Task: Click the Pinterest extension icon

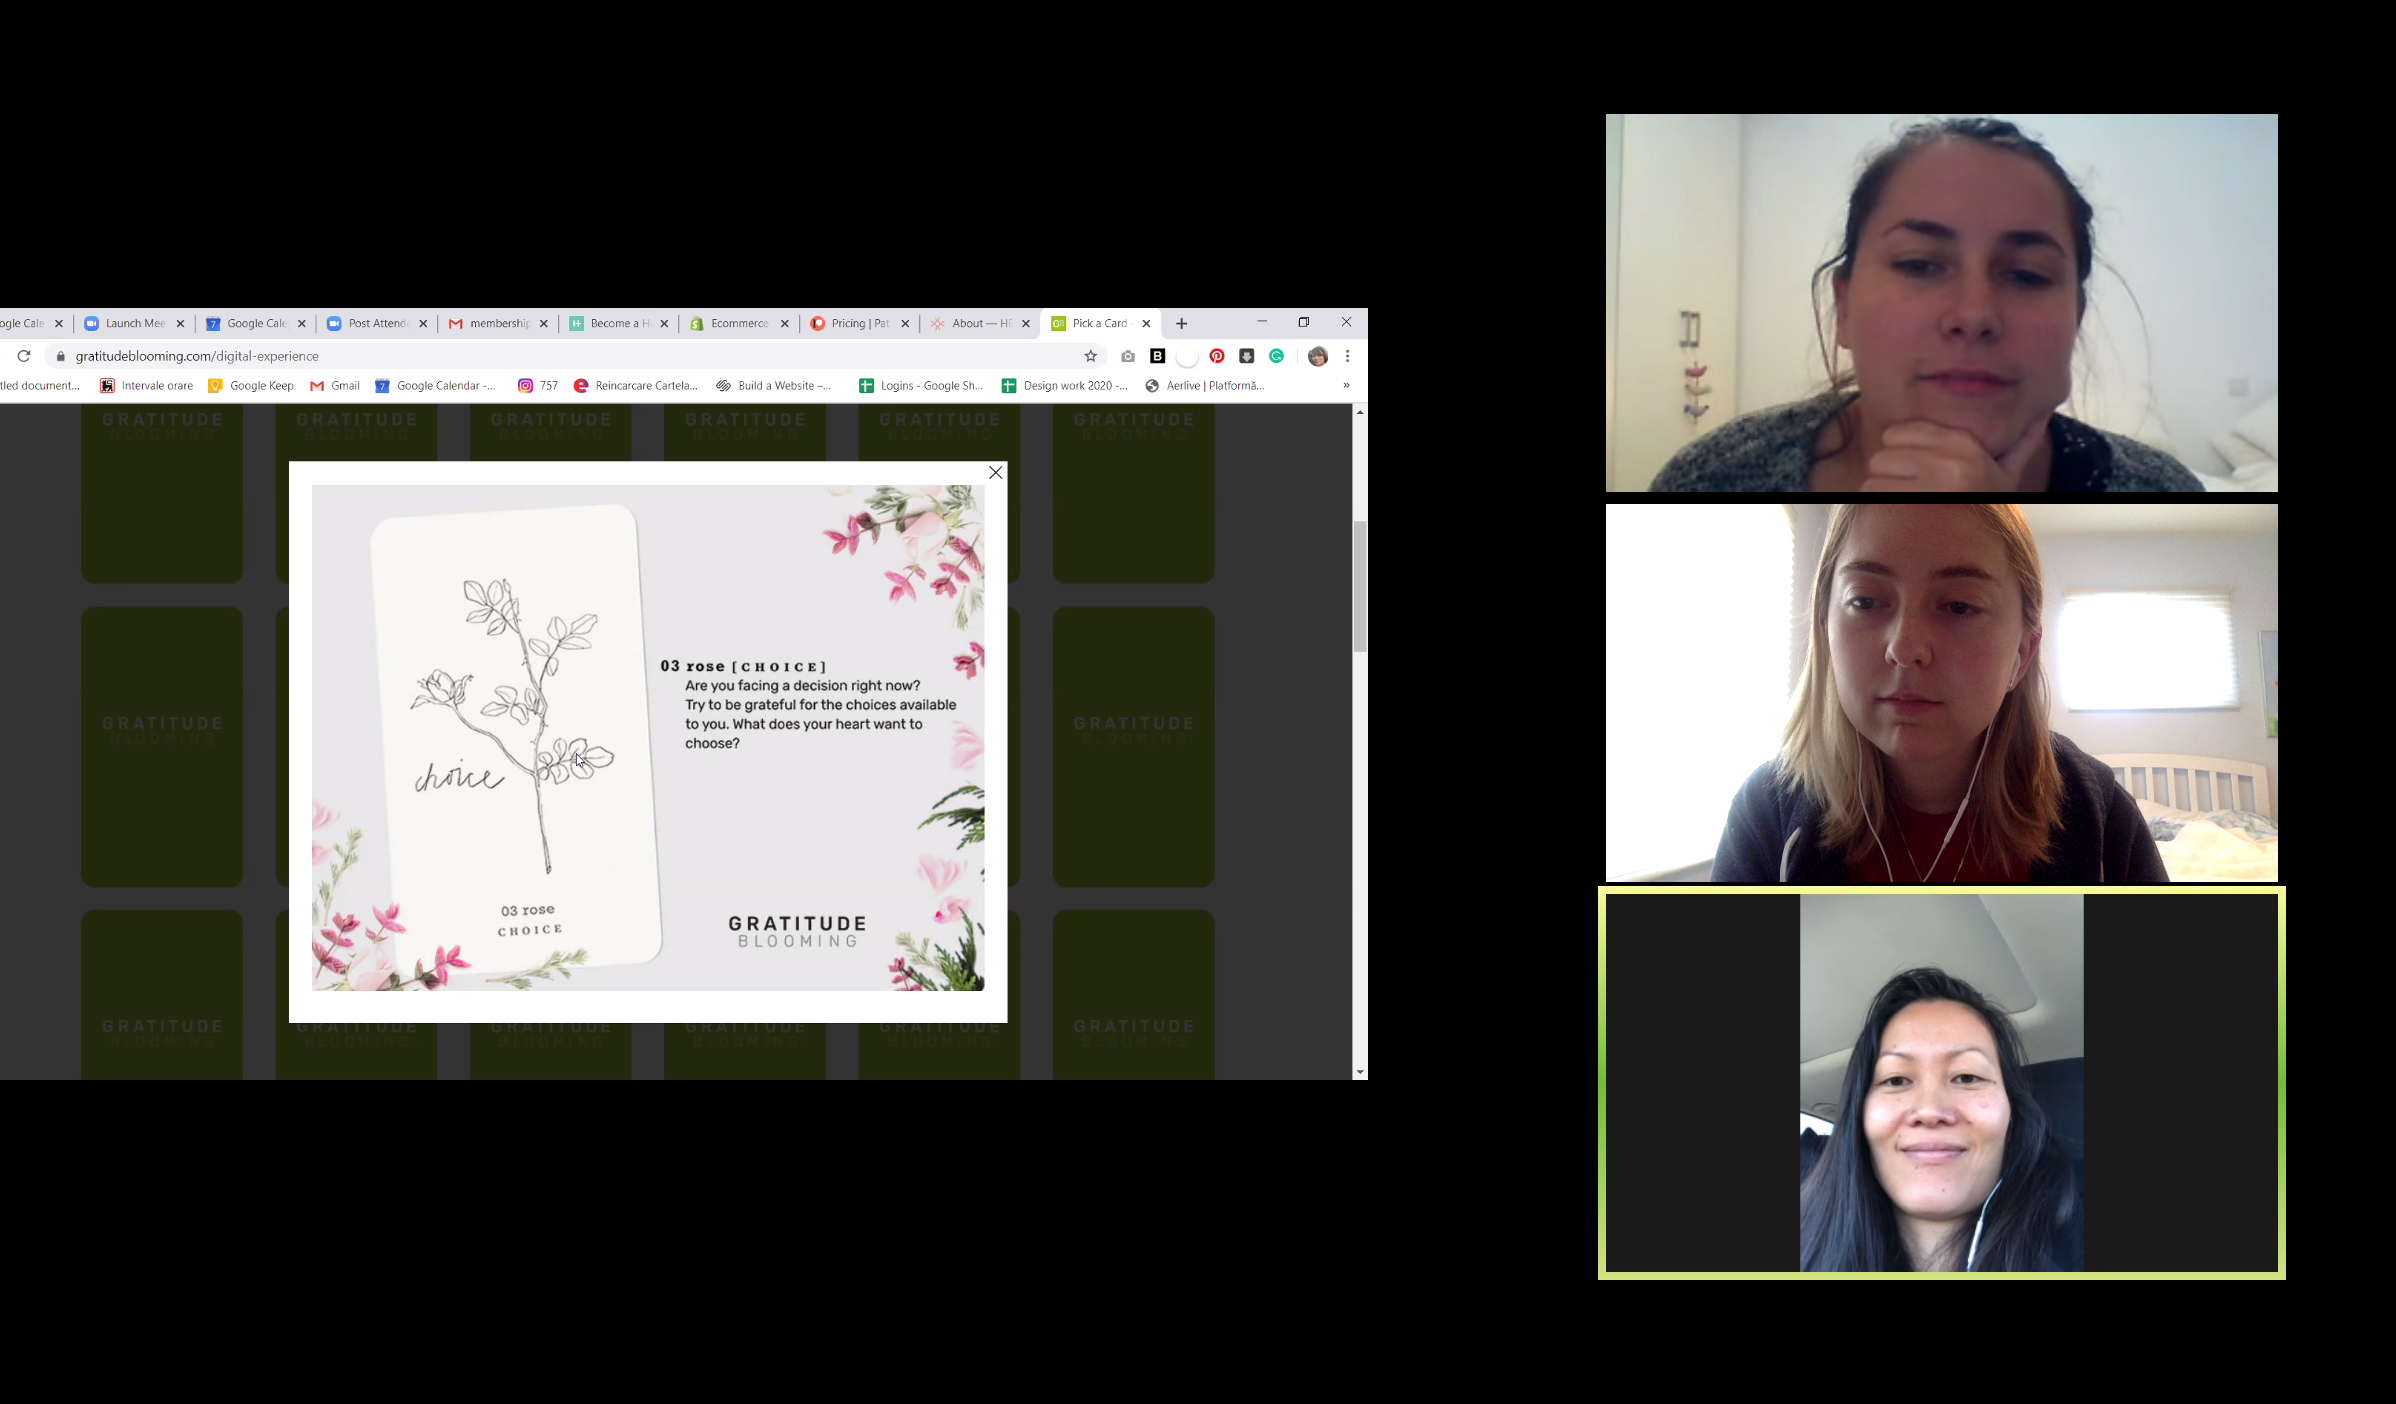Action: click(x=1217, y=356)
